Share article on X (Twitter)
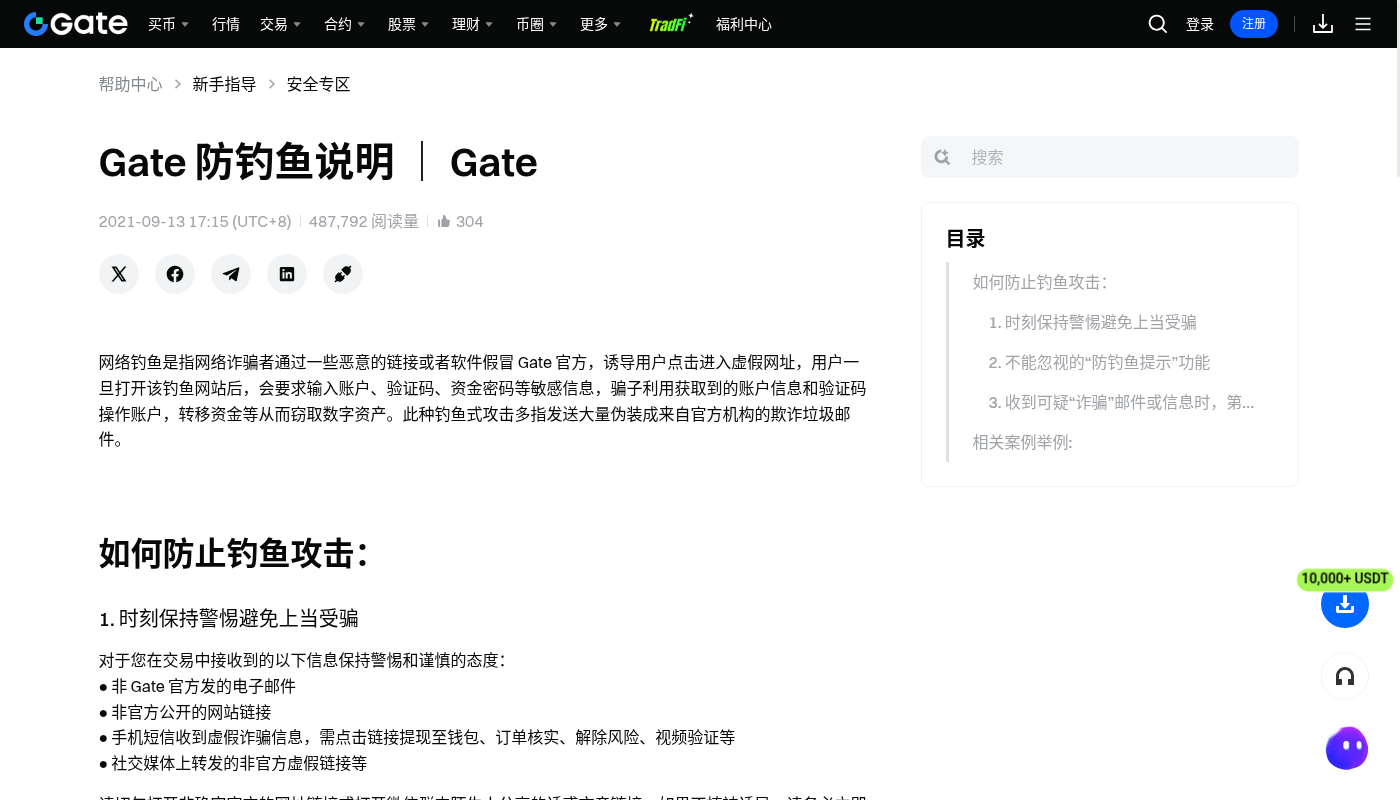This screenshot has width=1400, height=800. coord(119,274)
